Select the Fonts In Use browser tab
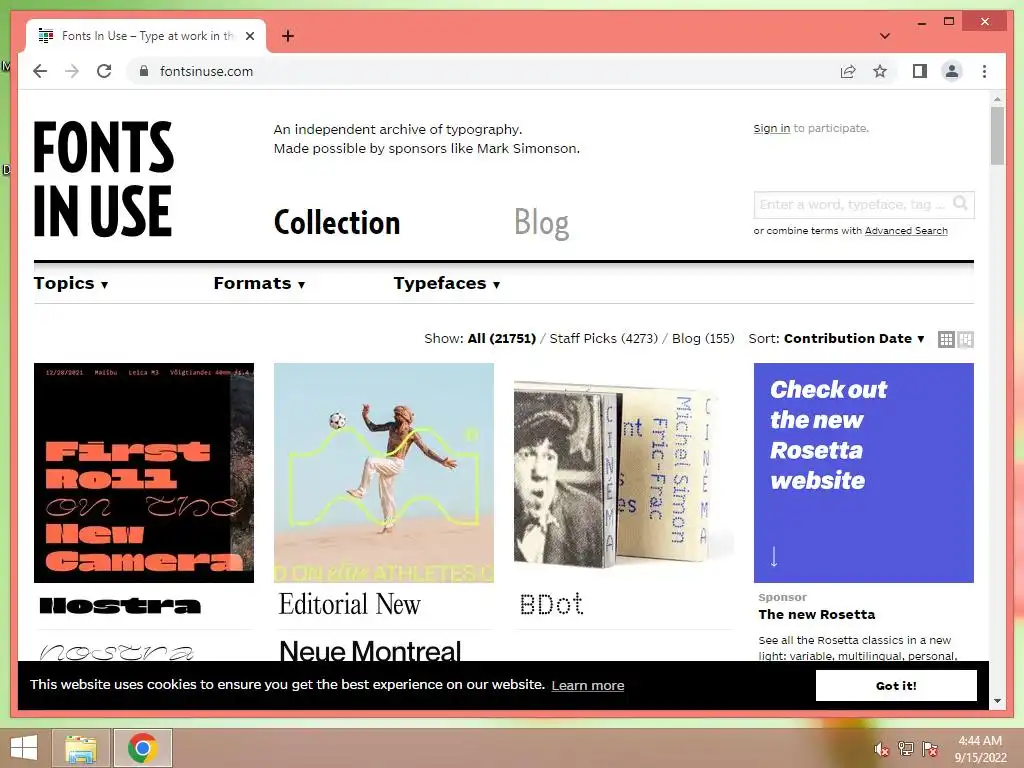This screenshot has width=1024, height=768. tap(146, 36)
